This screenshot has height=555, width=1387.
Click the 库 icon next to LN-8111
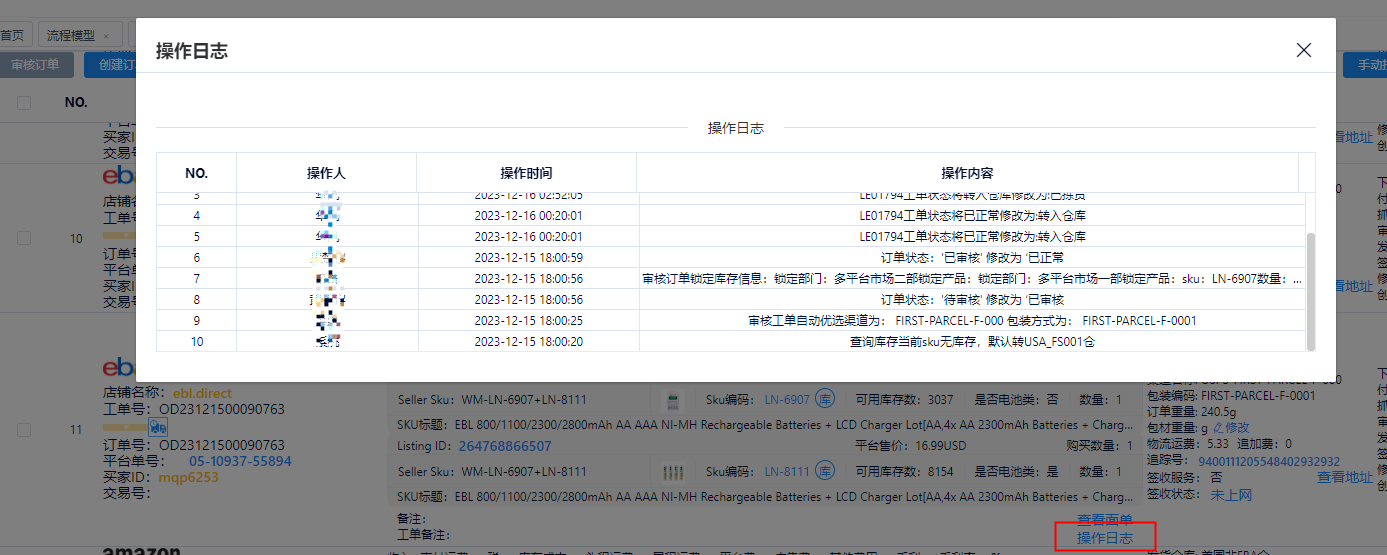click(825, 471)
